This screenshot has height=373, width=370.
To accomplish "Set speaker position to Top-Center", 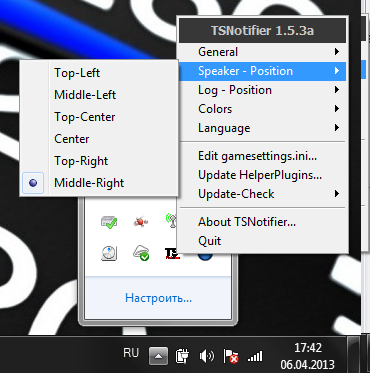I will (99, 117).
